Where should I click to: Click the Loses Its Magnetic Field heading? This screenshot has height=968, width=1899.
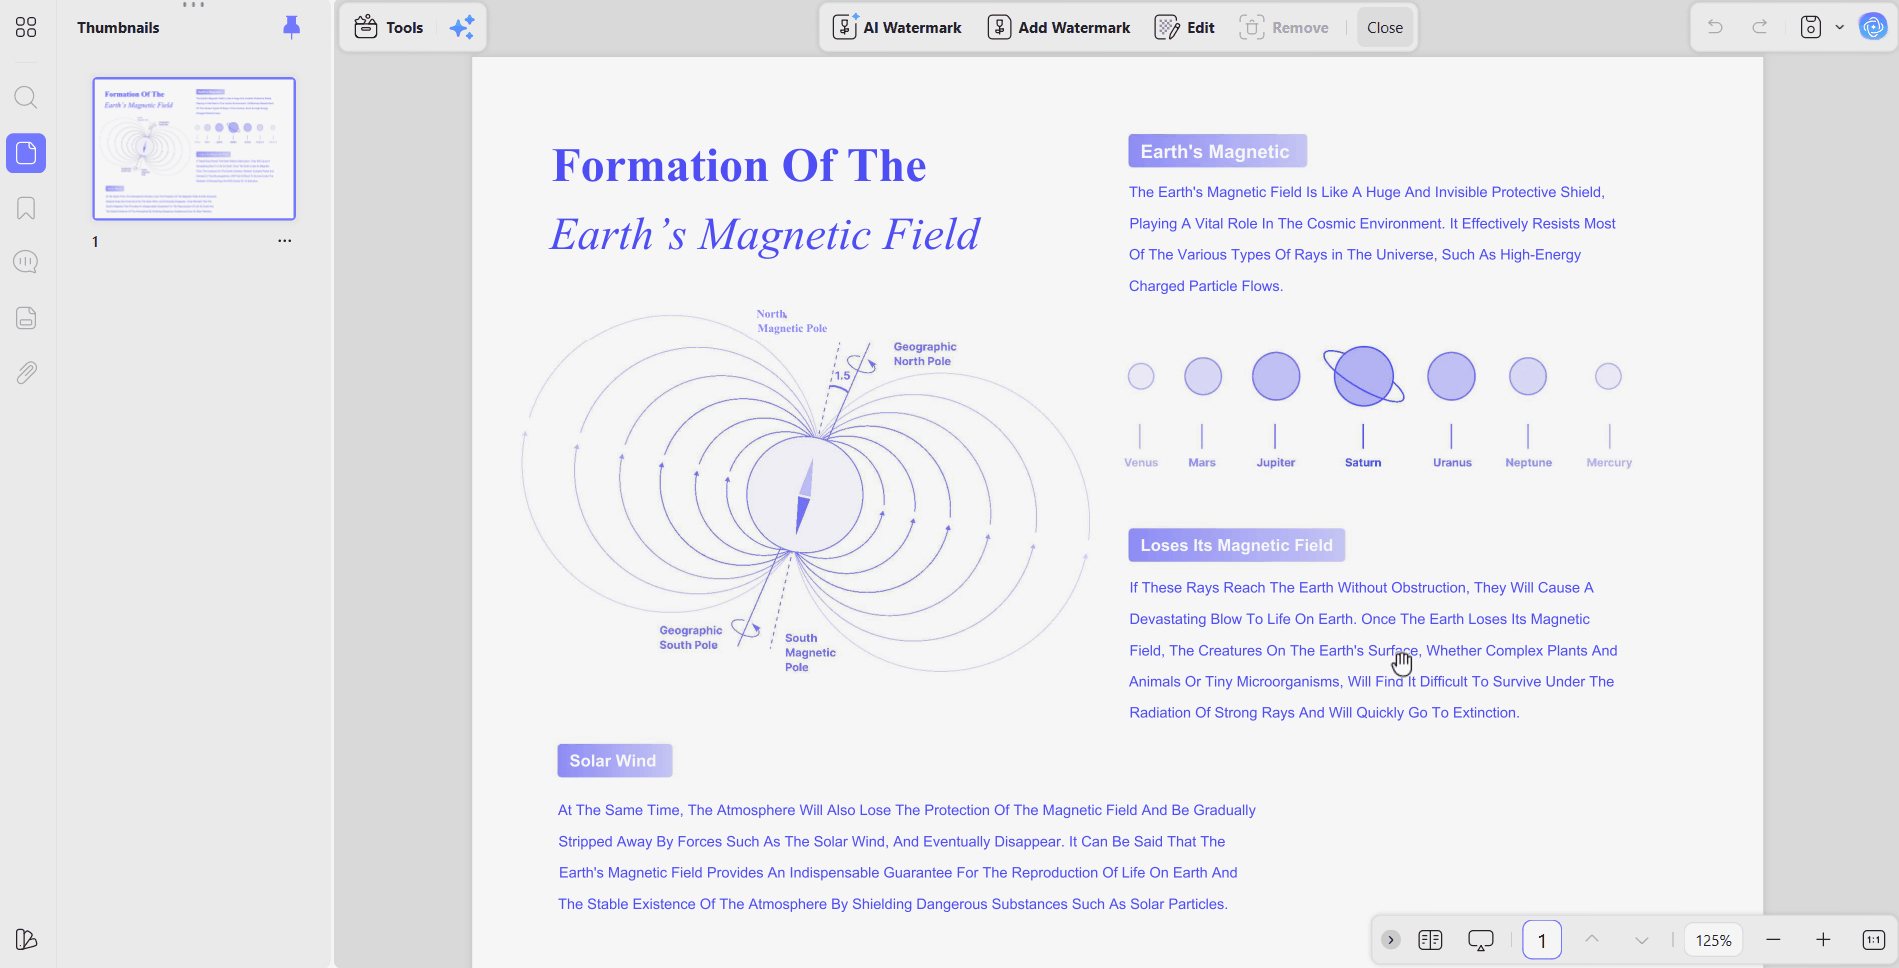click(1237, 545)
